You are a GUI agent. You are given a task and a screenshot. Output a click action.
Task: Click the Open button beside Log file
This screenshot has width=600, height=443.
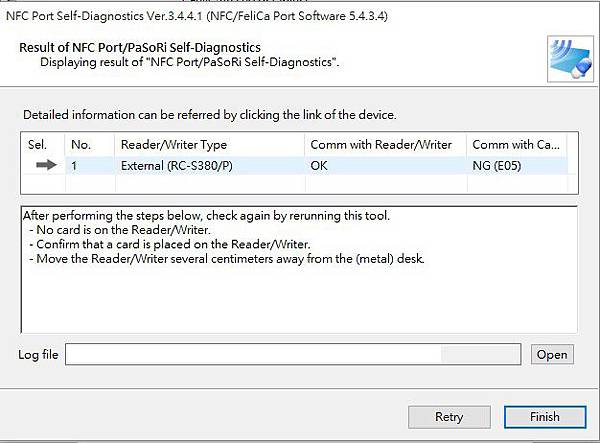coord(551,354)
